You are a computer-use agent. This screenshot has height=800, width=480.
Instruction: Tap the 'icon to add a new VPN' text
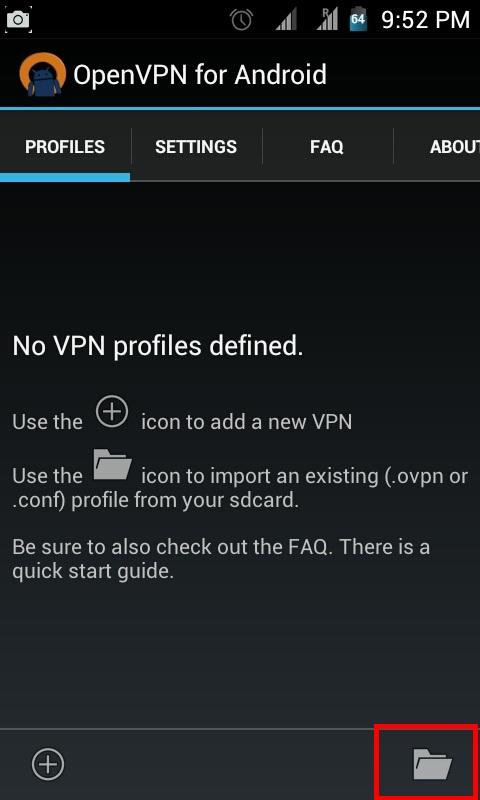point(246,422)
